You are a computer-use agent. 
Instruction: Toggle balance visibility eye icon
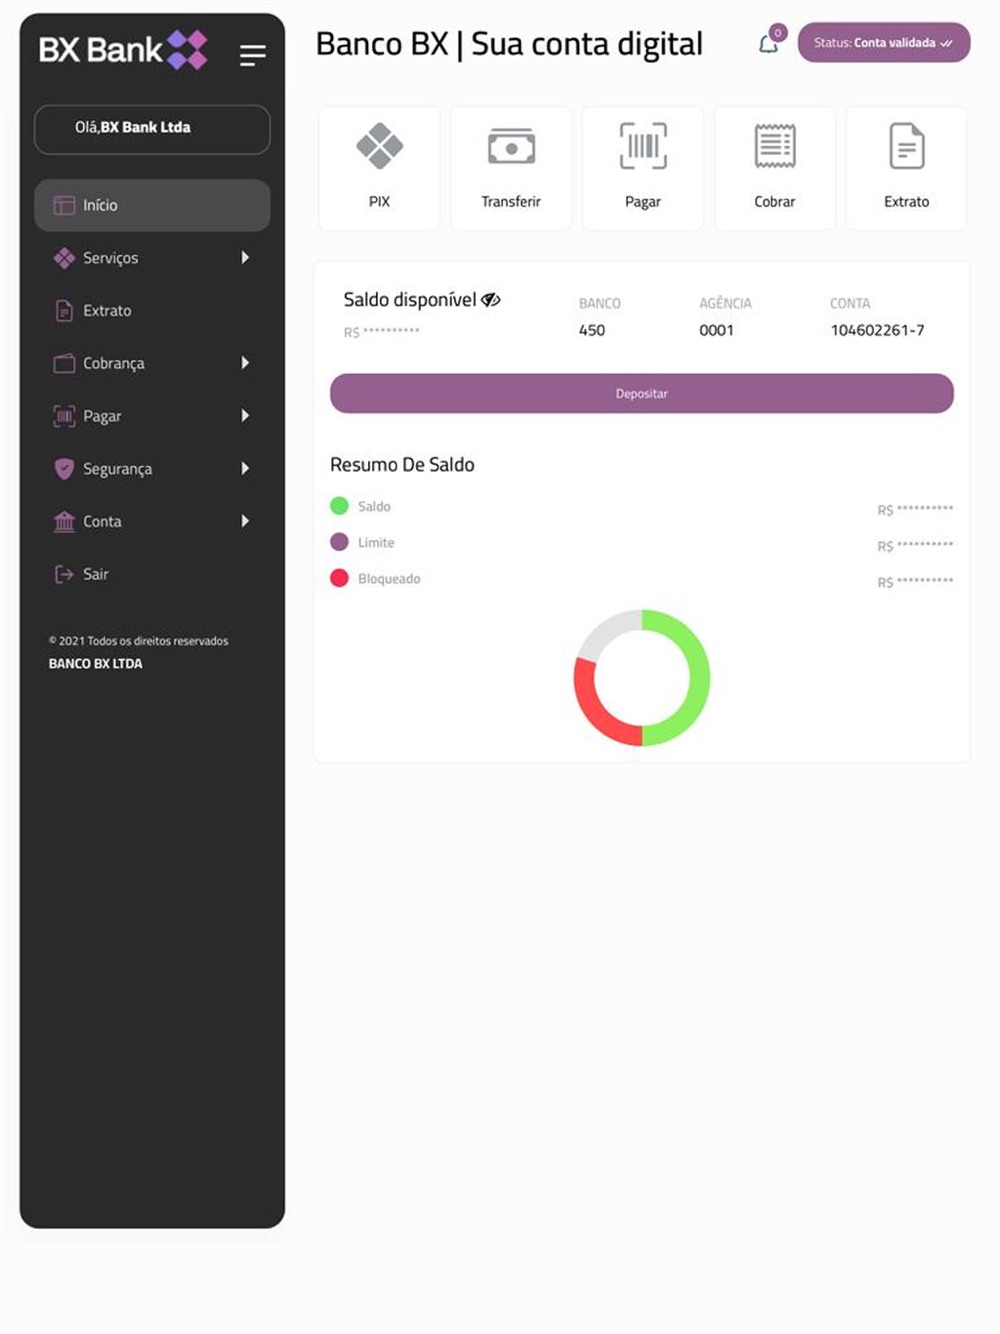coord(491,299)
